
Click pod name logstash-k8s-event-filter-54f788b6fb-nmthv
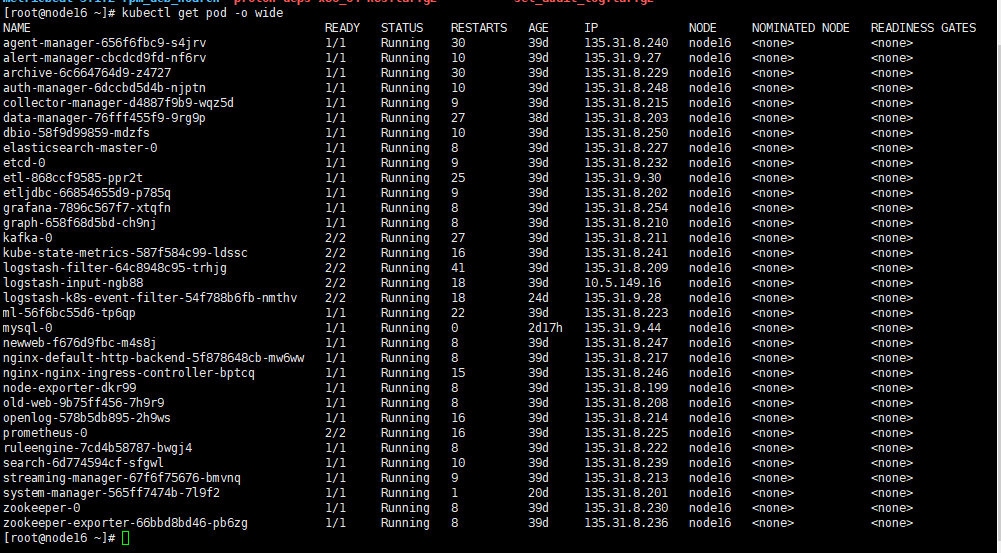point(150,298)
